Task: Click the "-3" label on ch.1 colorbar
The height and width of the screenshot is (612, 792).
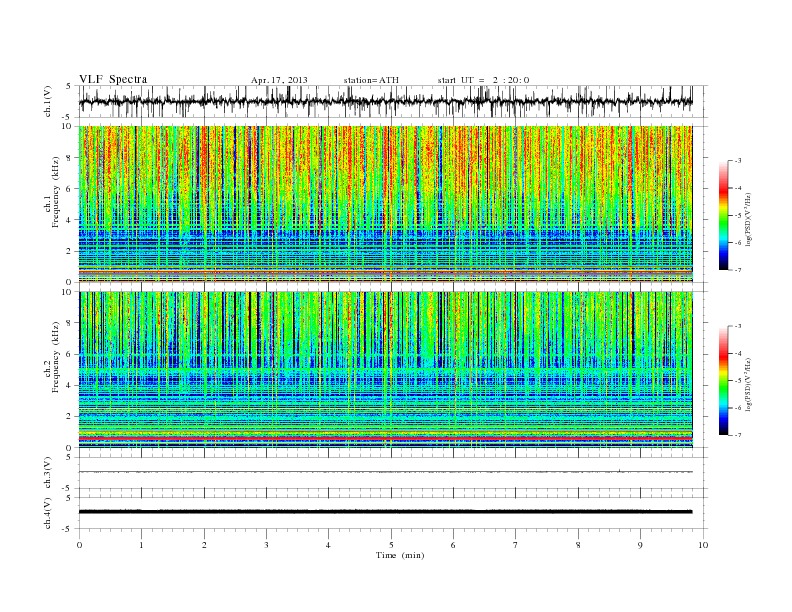Action: 738,161
